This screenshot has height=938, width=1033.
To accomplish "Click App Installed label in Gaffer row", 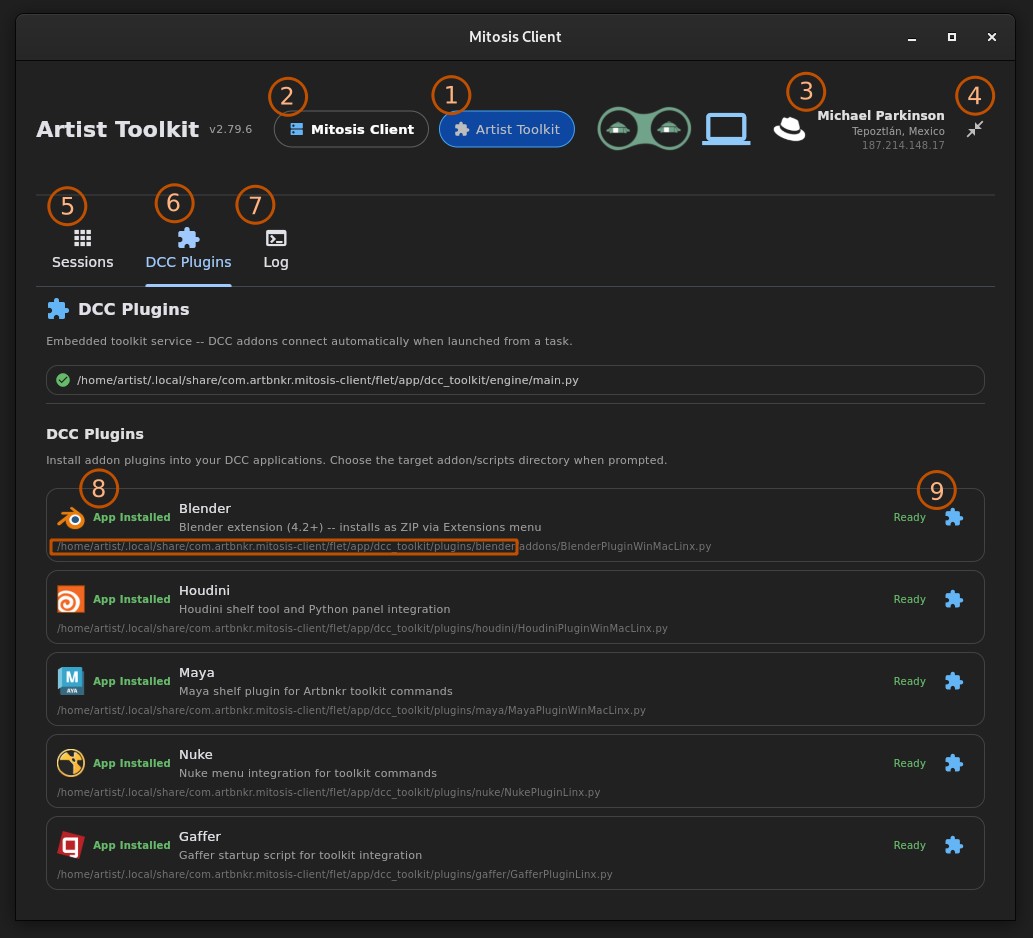I will pyautogui.click(x=132, y=845).
